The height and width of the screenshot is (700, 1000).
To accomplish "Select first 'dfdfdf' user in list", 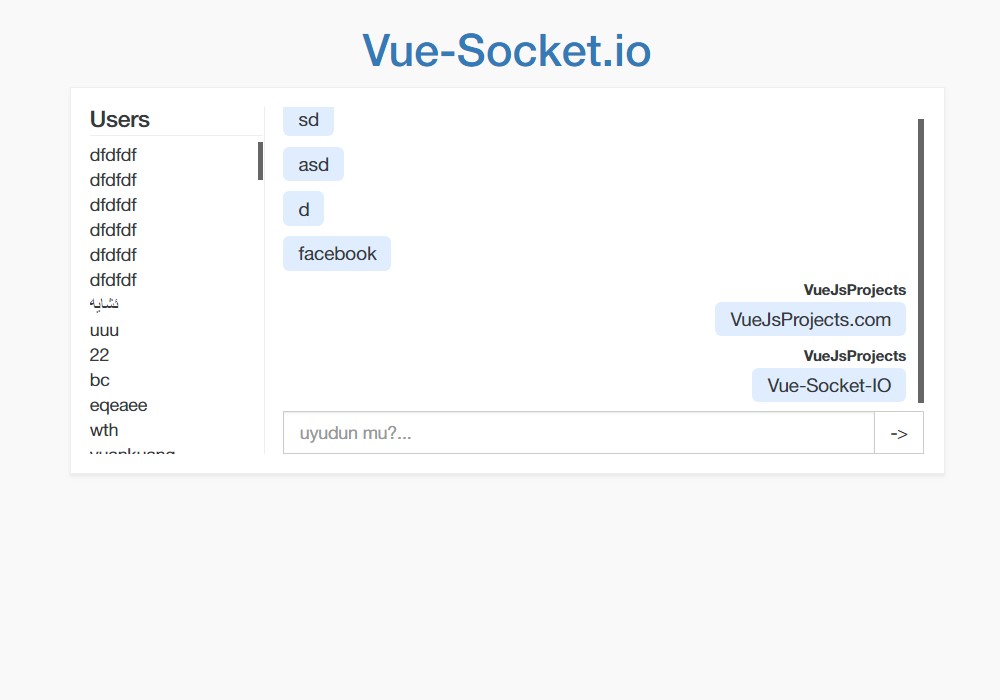I will click(x=114, y=155).
